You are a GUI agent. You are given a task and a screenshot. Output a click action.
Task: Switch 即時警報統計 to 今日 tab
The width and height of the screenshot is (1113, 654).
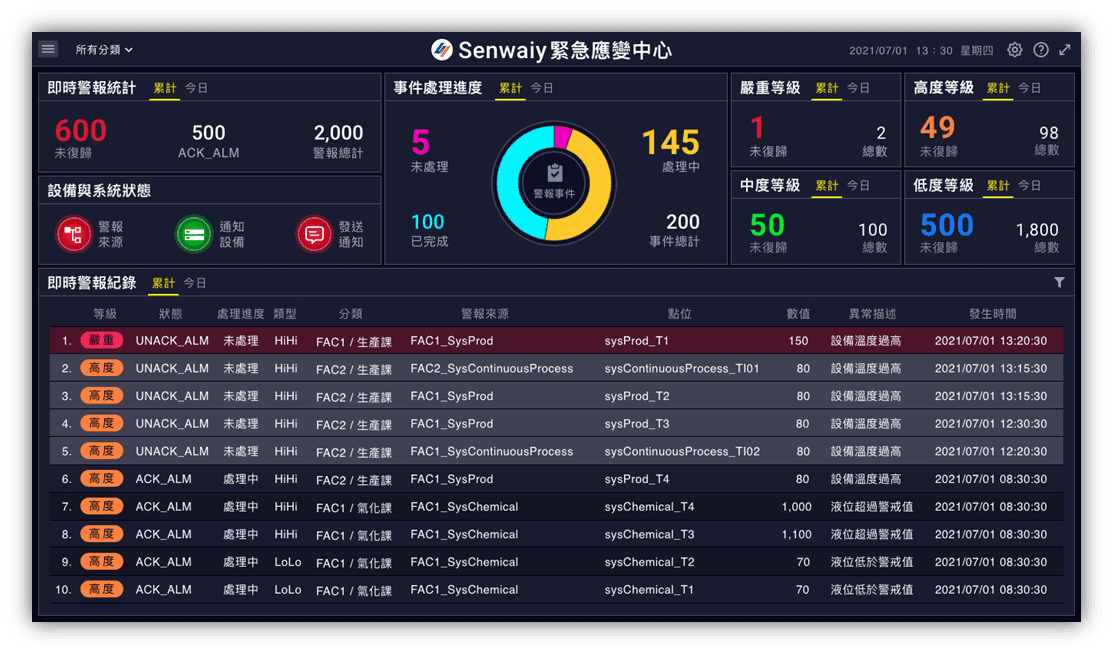tap(196, 88)
